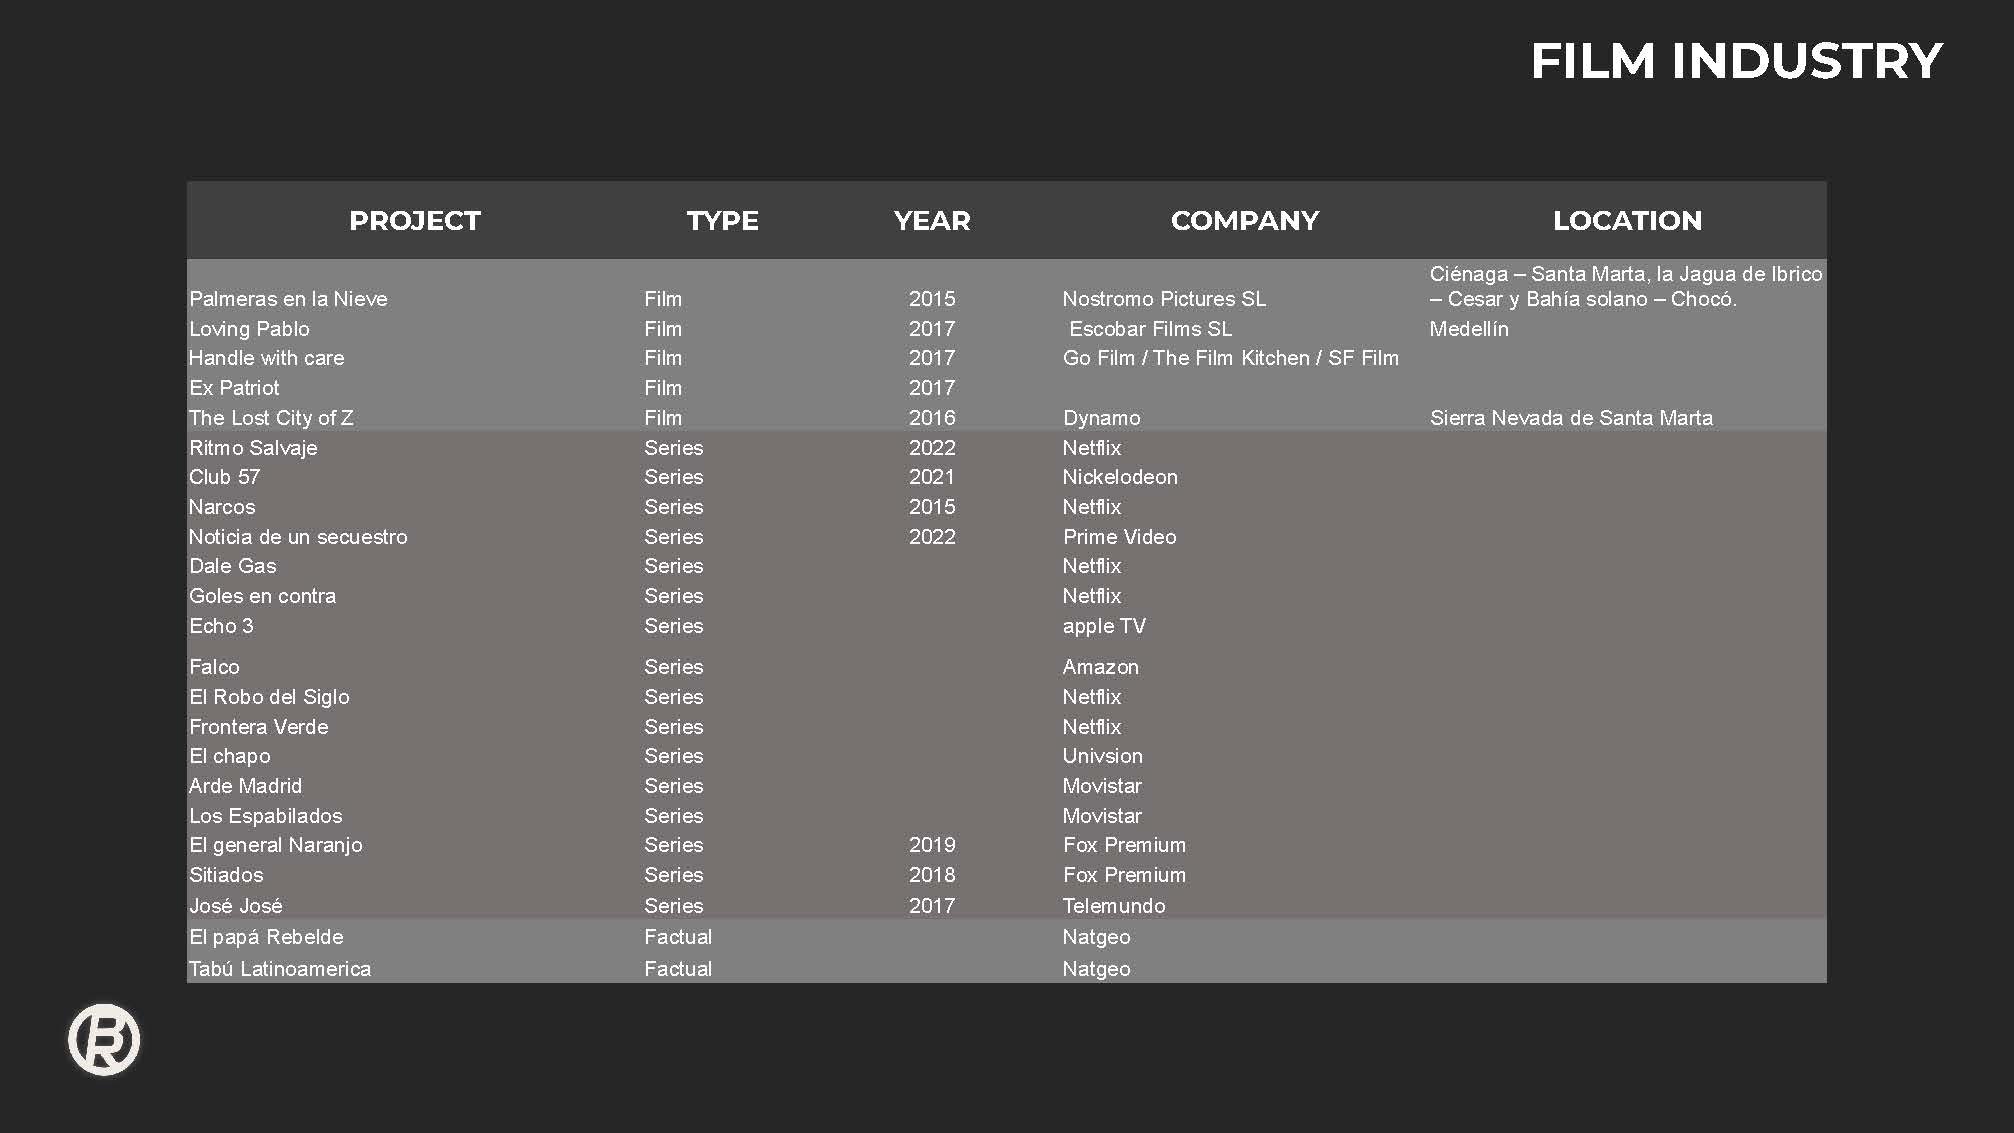Click the 'Escobar Films SL' company cell
Image resolution: width=2014 pixels, height=1133 pixels.
pyautogui.click(x=1150, y=329)
